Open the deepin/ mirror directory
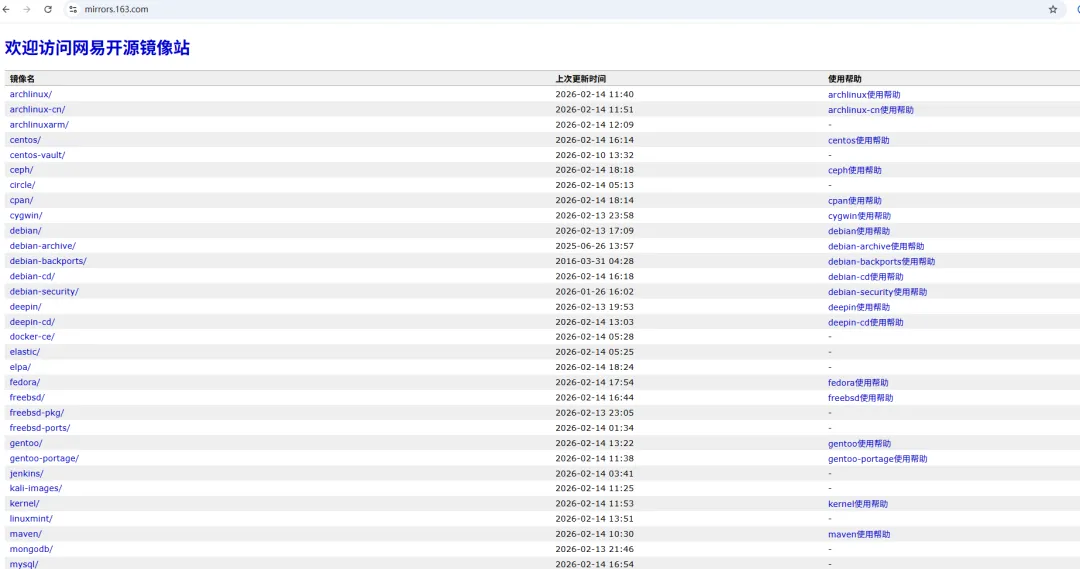This screenshot has height=569, width=1080. (x=25, y=307)
